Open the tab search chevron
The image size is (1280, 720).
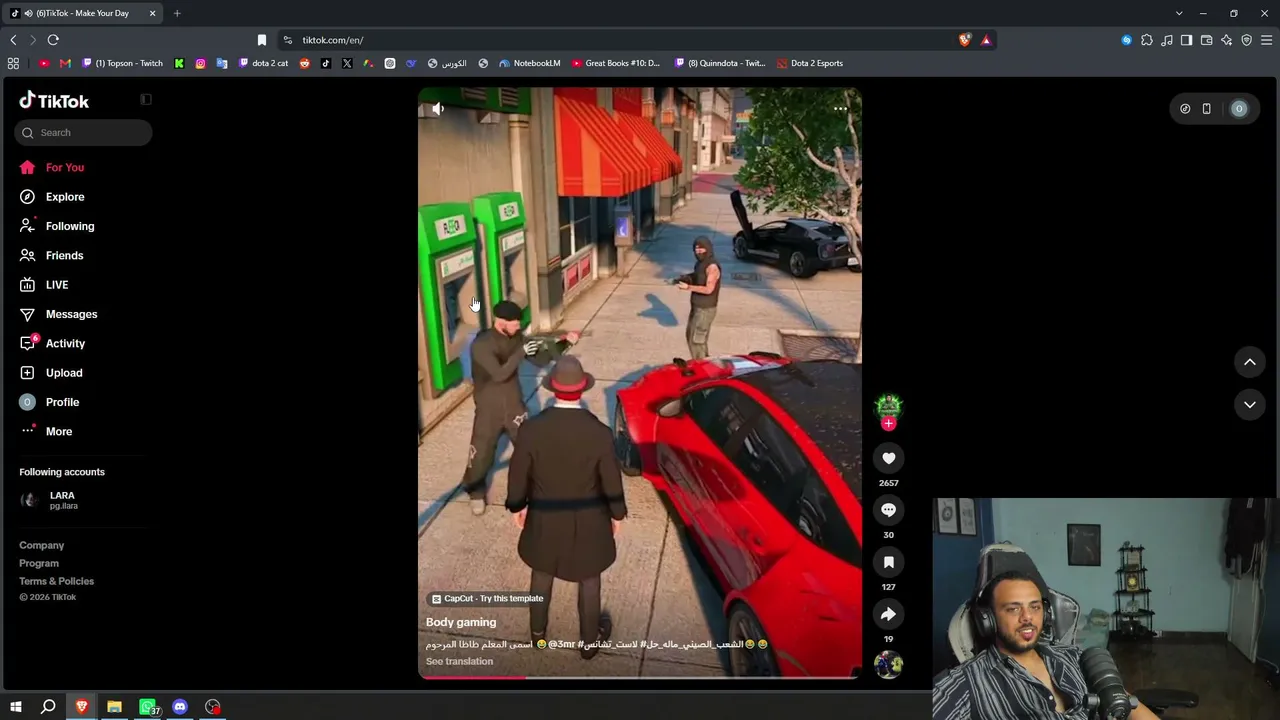pos(1179,13)
